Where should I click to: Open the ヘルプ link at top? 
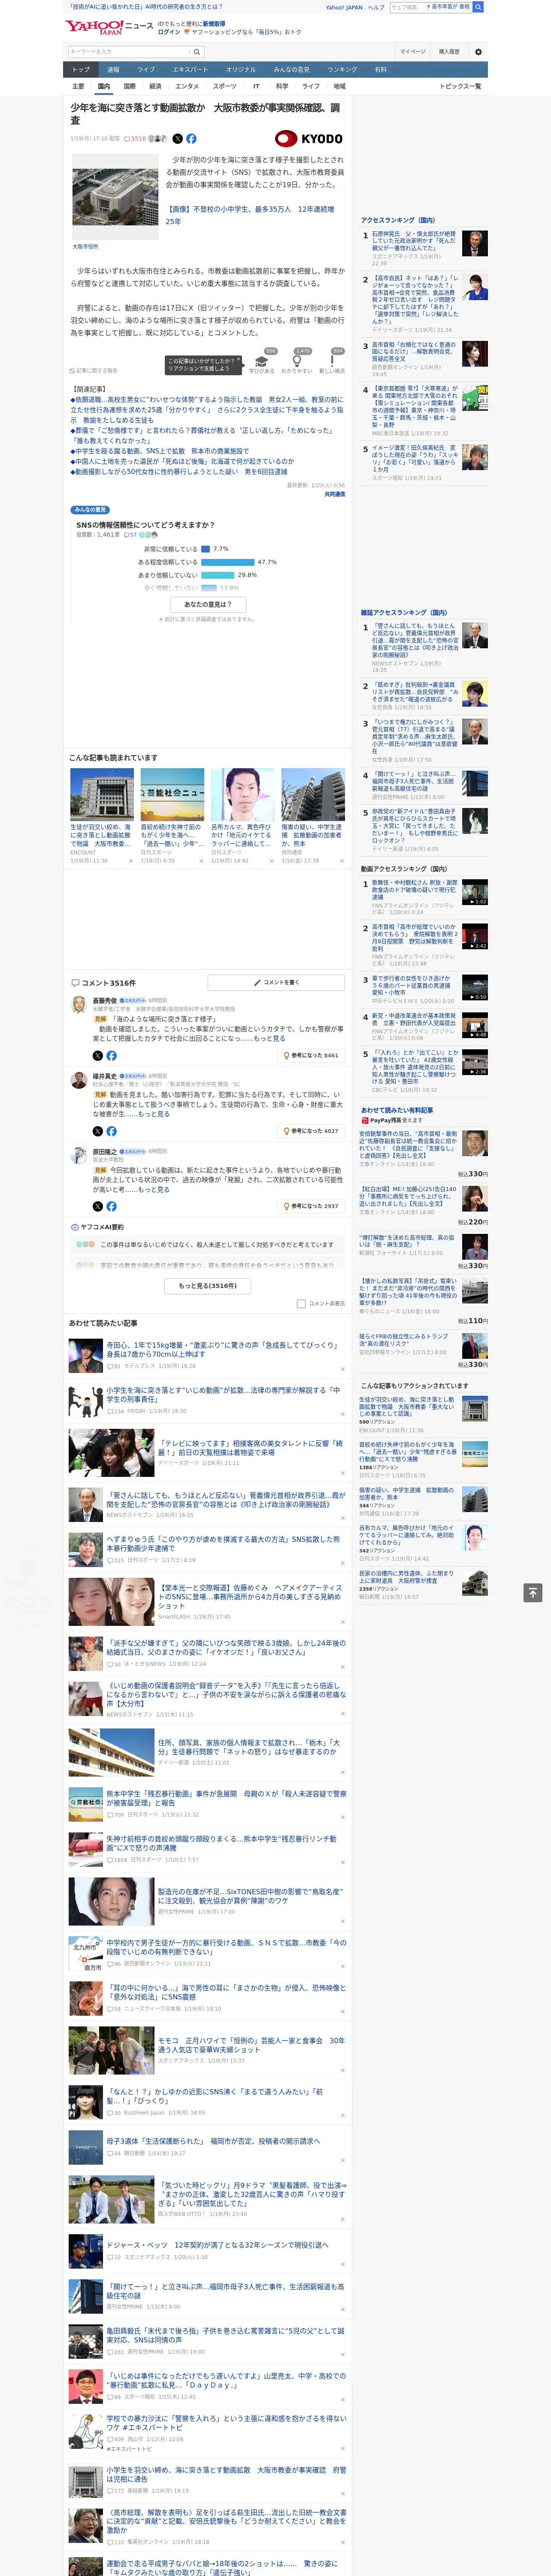[x=376, y=7]
